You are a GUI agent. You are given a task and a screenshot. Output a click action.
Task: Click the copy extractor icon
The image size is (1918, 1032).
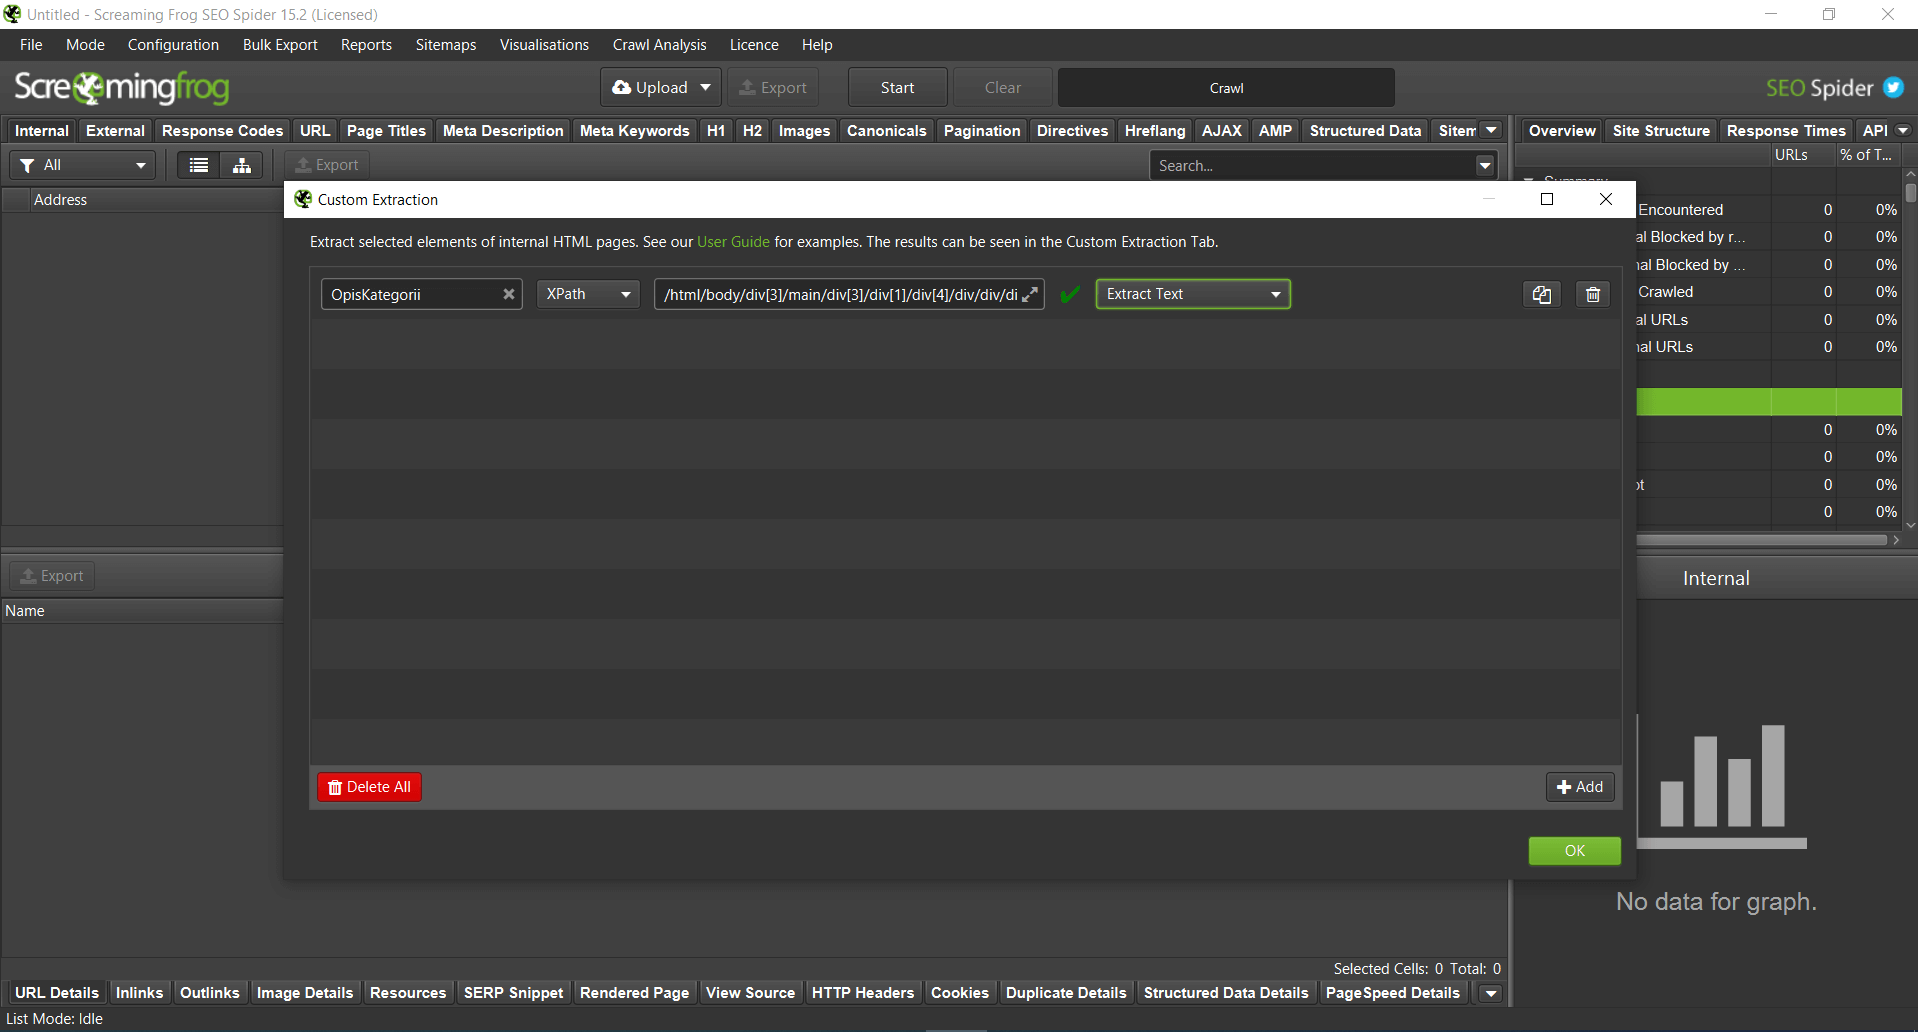1541,294
